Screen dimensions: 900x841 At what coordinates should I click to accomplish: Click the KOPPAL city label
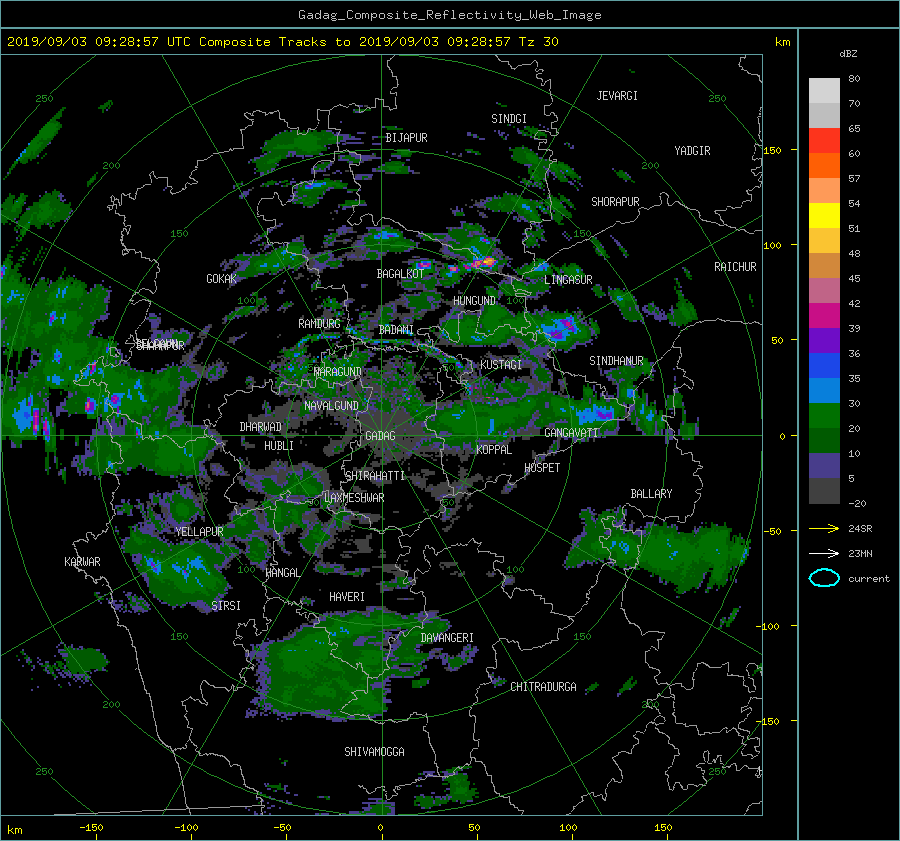(x=494, y=450)
